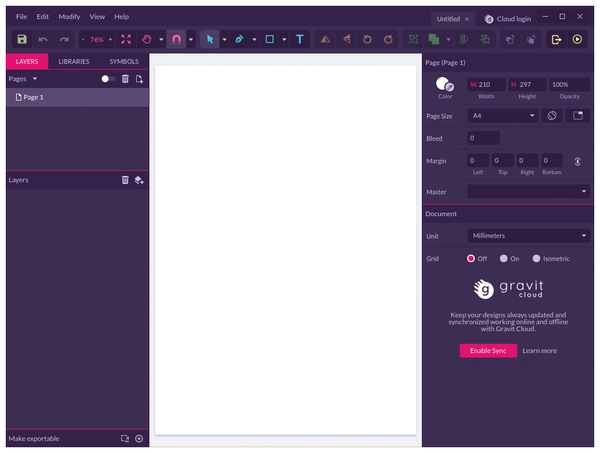Click the Enable Sync button
The height and width of the screenshot is (453, 600).
tap(488, 350)
